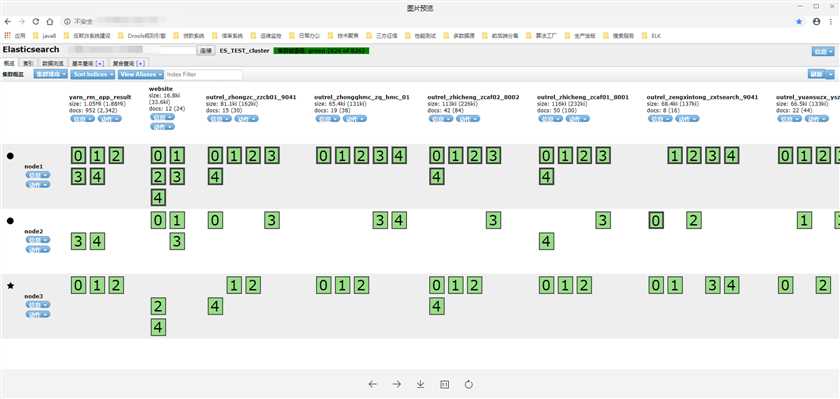Viewport: 840px width, 399px height.
Task: Open the View Aliases dropdown
Action: click(x=140, y=74)
